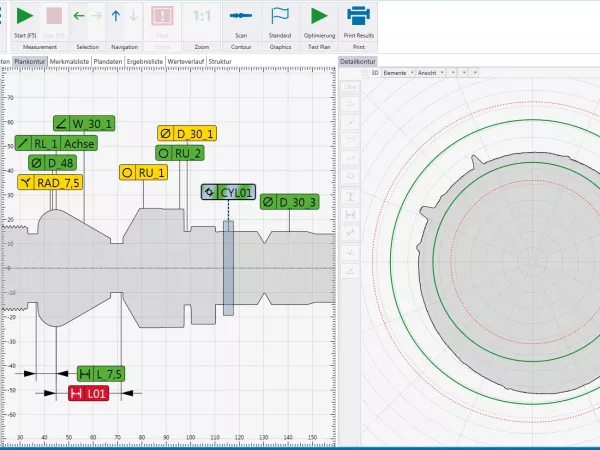The height and width of the screenshot is (450, 600).
Task: Click the Print Results printer icon
Action: (x=357, y=17)
